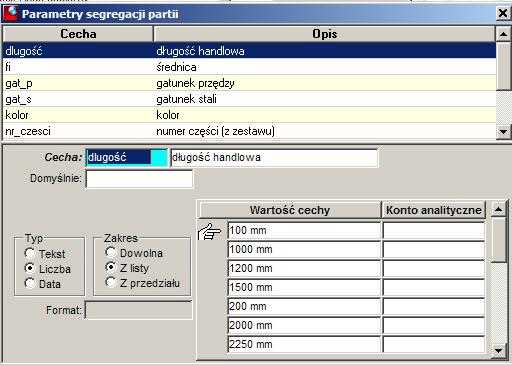The height and width of the screenshot is (365, 512).
Task: Click the up arrow of the Cecha list scrollbar
Action: 503,34
